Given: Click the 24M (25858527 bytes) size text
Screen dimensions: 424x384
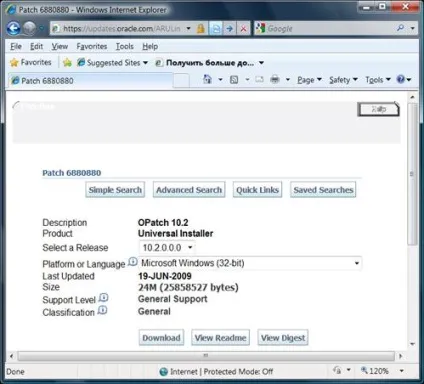Looking at the screenshot, I should pos(188,287).
